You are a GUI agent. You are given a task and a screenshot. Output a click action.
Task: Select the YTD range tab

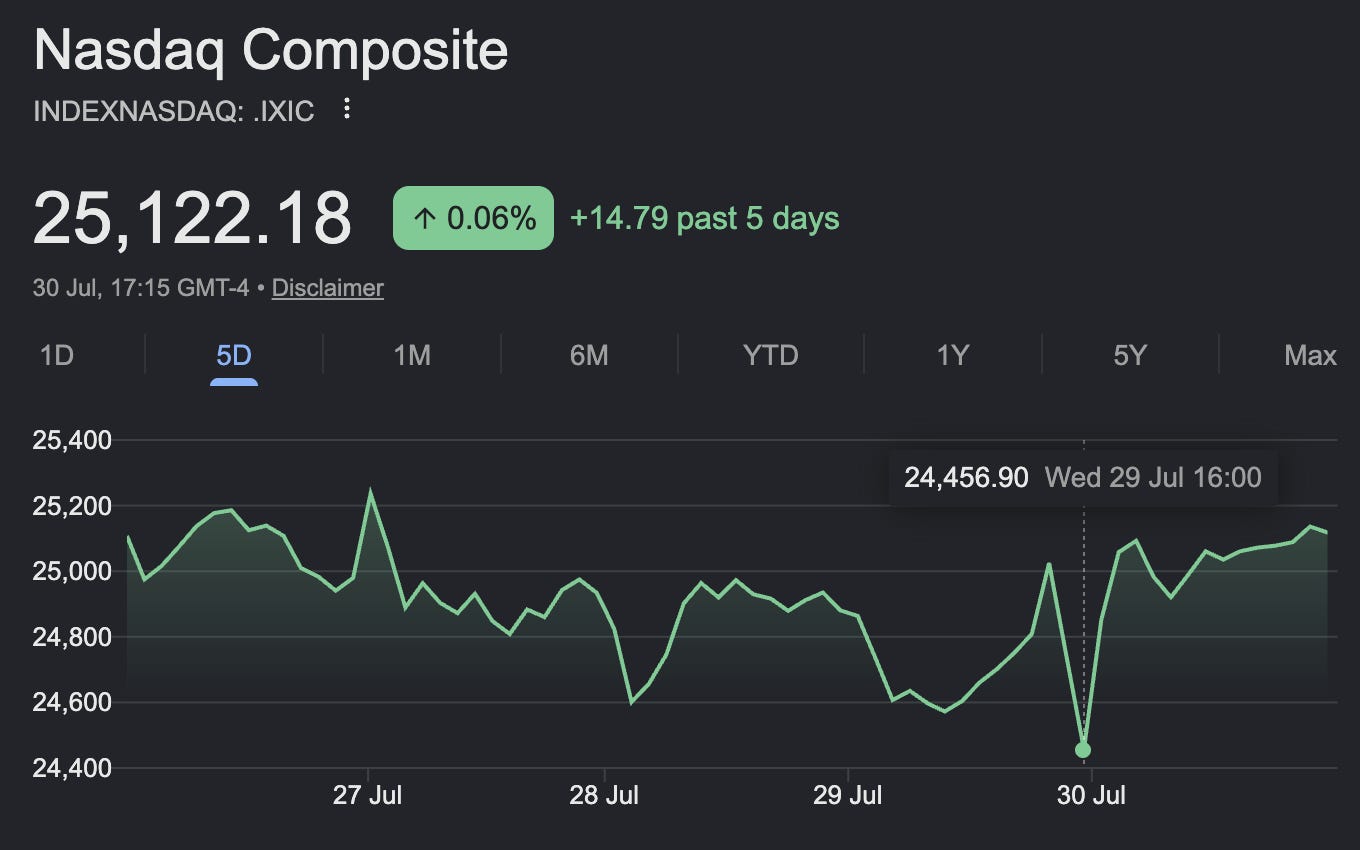pos(771,355)
